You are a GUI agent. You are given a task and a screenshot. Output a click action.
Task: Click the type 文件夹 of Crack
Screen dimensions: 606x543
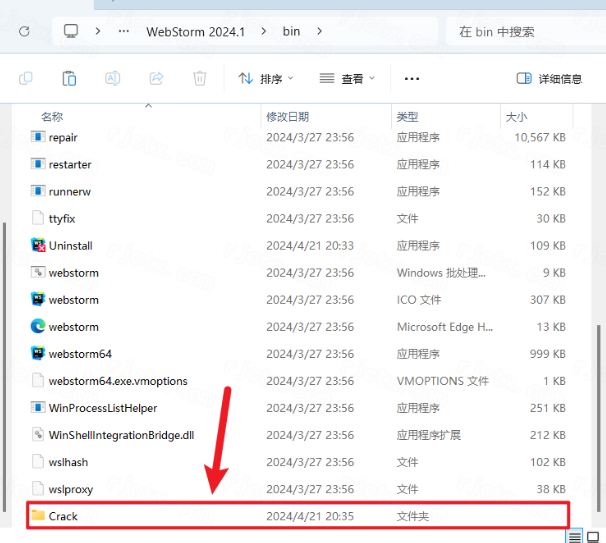(413, 516)
